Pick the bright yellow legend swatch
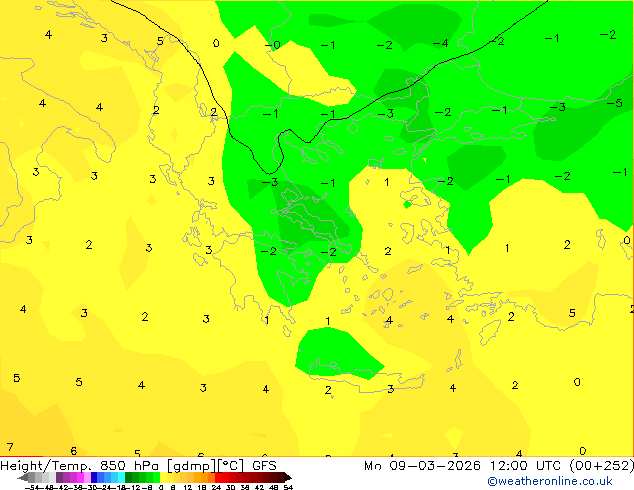This screenshot has height=490, width=634. pyautogui.click(x=164, y=477)
